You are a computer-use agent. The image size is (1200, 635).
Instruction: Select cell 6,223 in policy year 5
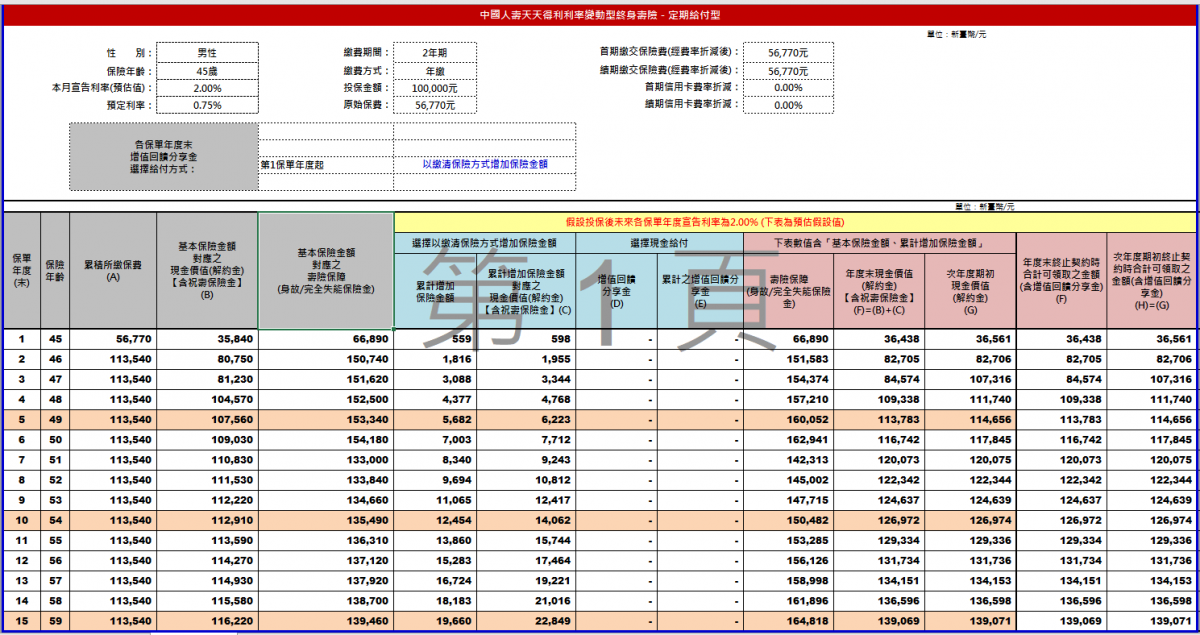pyautogui.click(x=525, y=419)
